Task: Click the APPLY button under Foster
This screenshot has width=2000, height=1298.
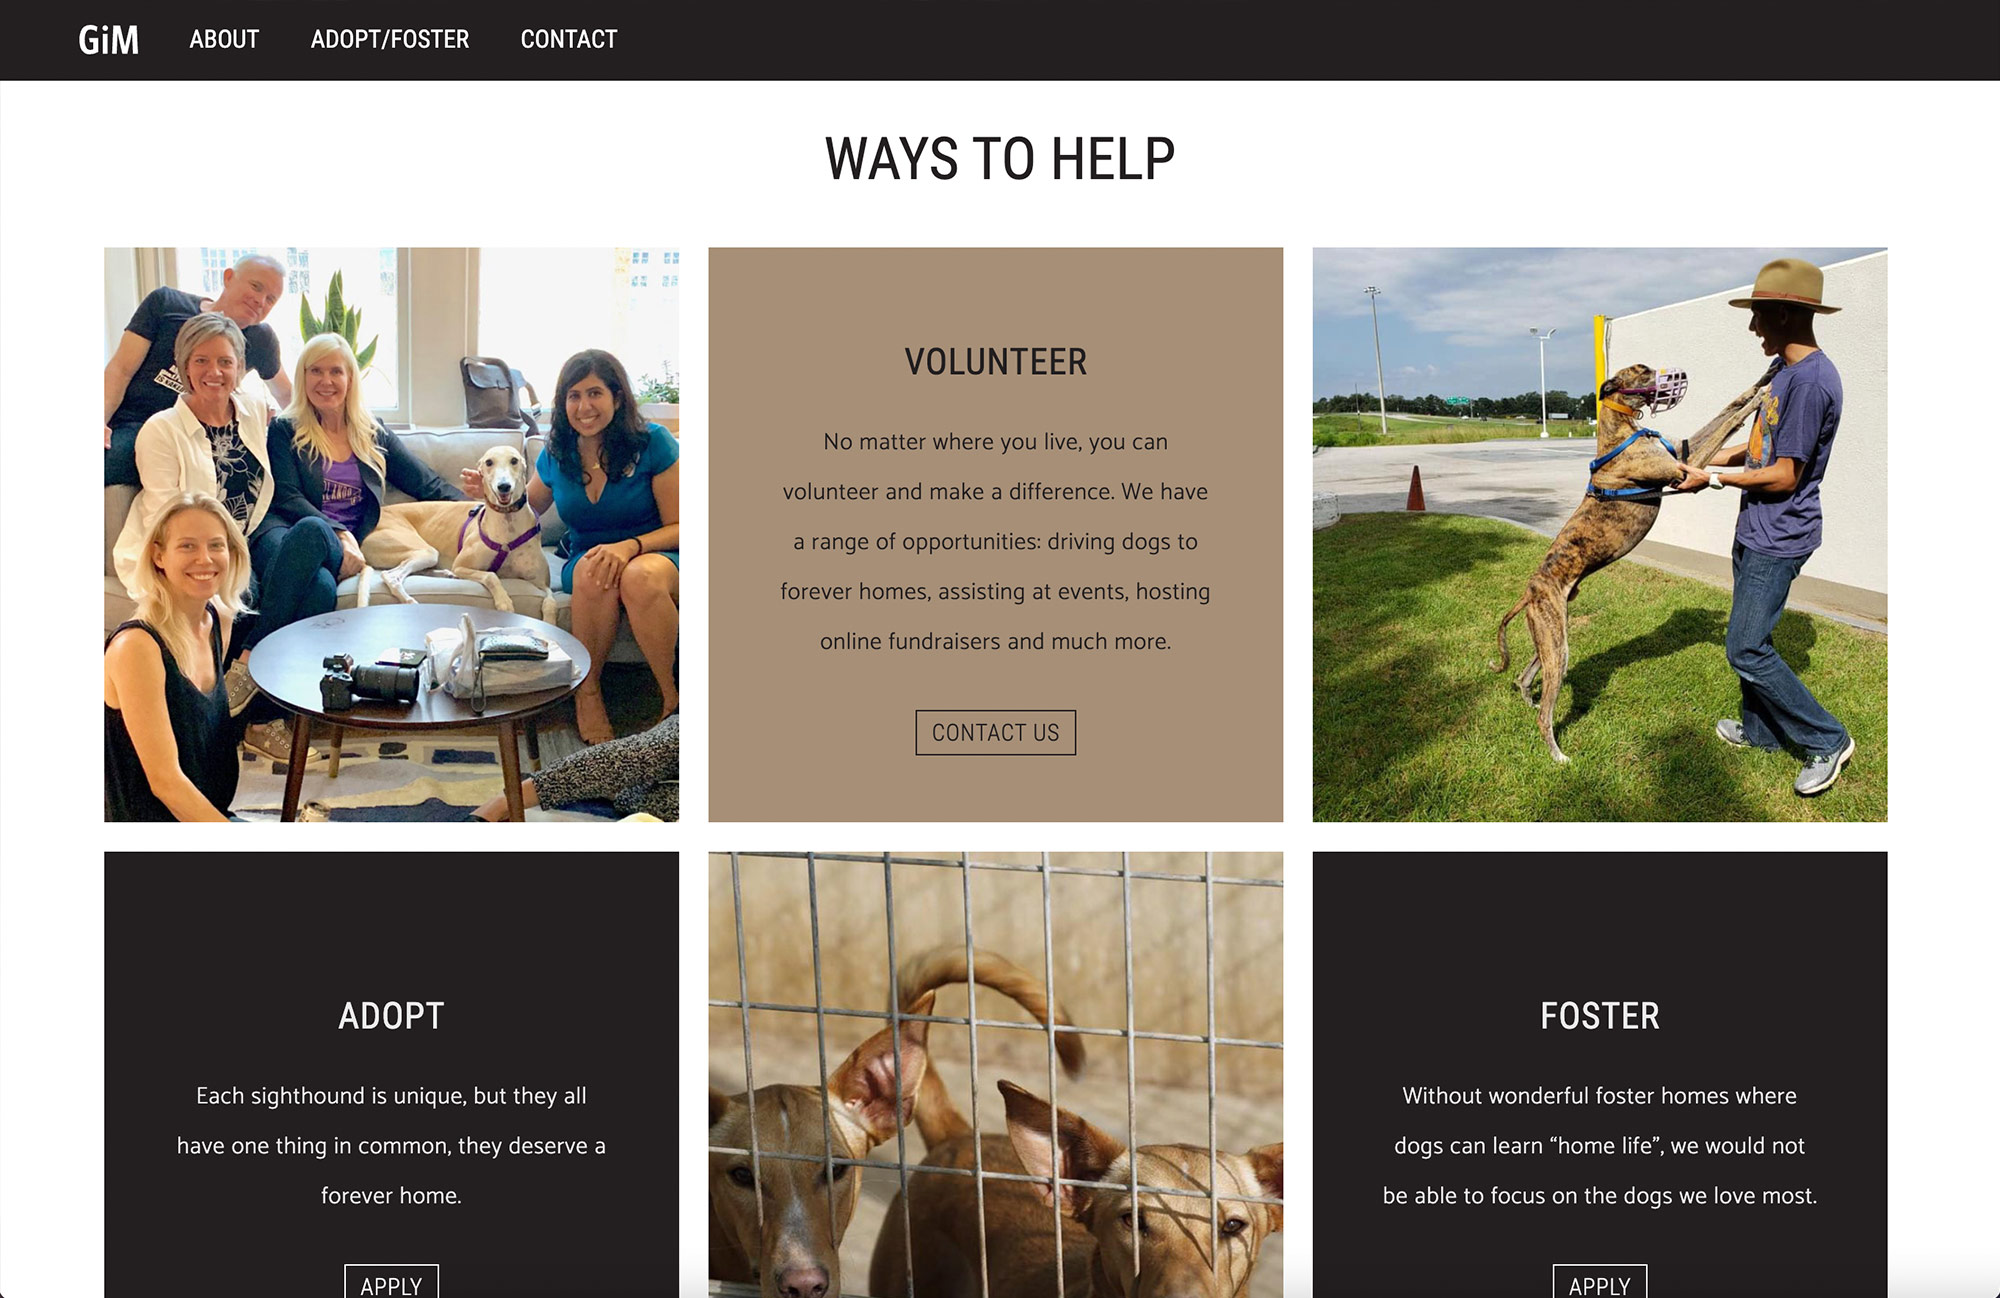Action: (x=1599, y=1281)
